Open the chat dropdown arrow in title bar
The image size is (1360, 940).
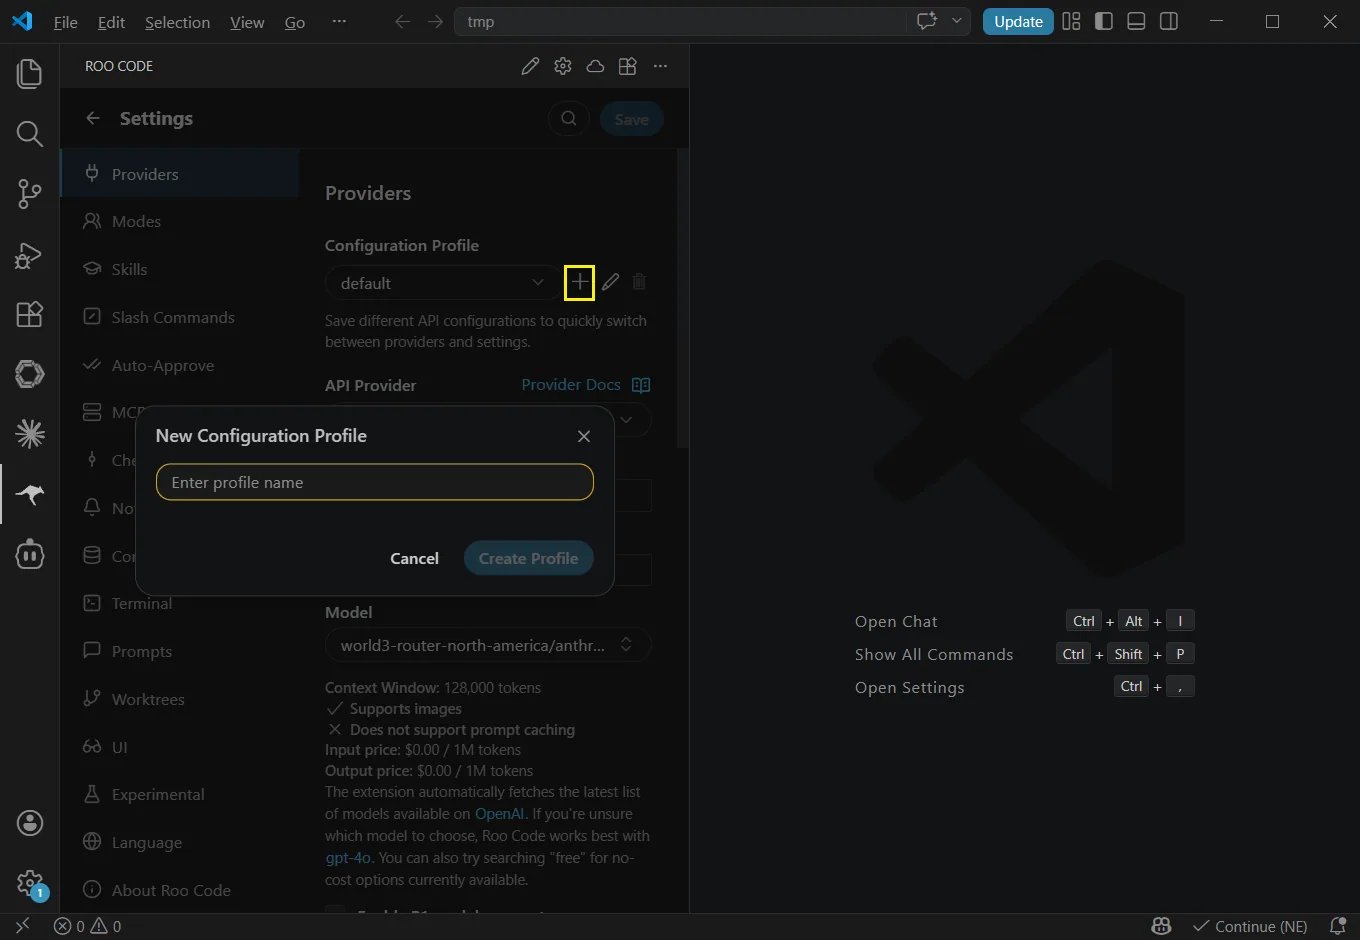coord(957,21)
